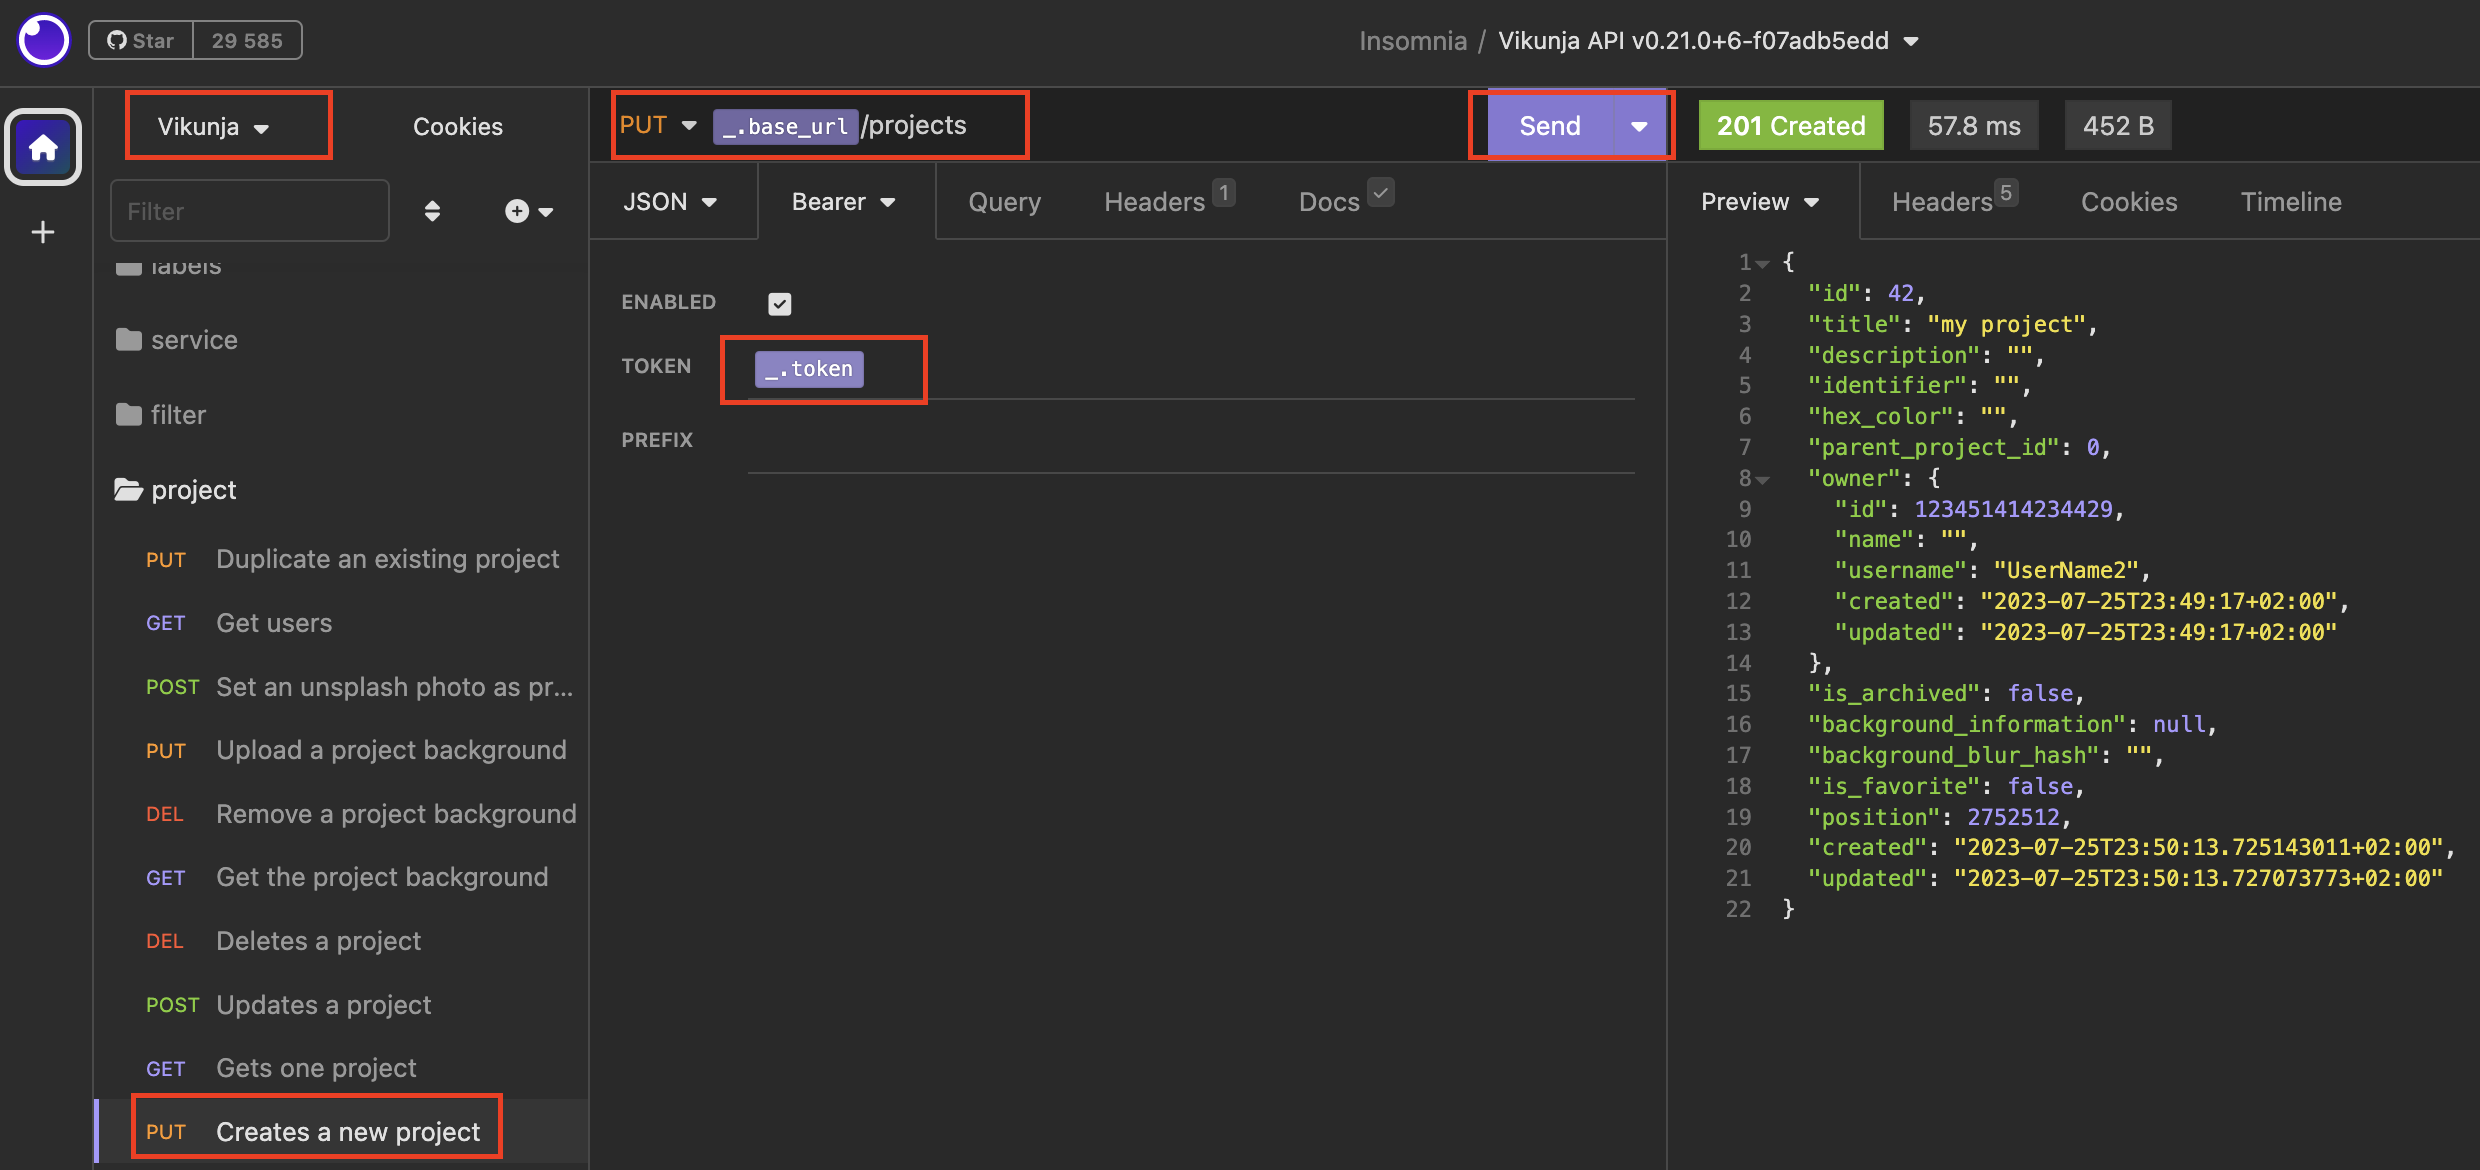This screenshot has height=1170, width=2480.
Task: Click the request Filter input field
Action: [250, 211]
